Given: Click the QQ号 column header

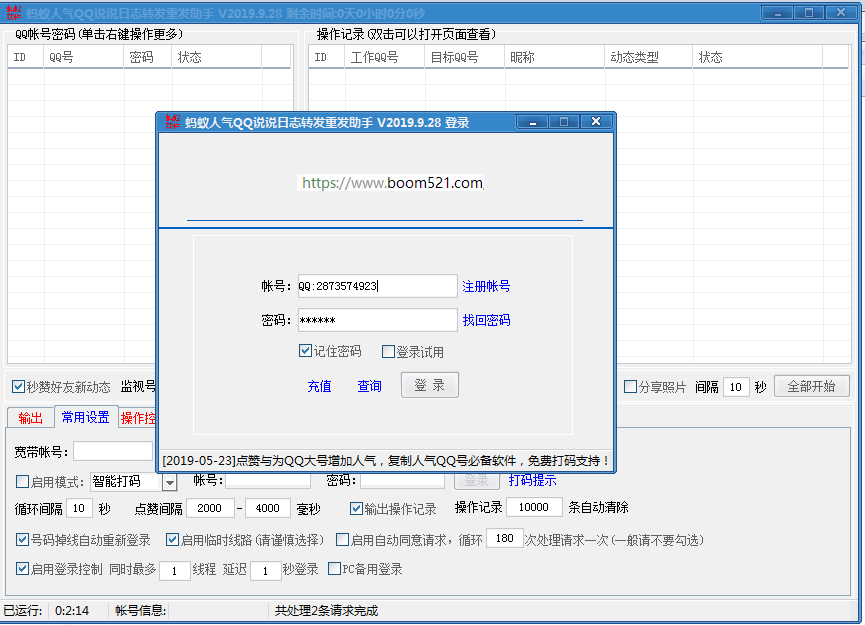Looking at the screenshot, I should 83,57.
